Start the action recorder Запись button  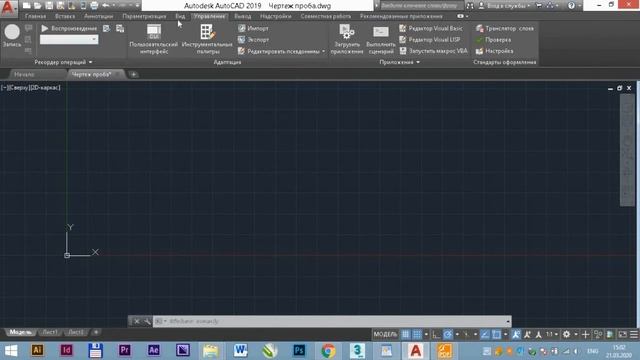[12, 36]
